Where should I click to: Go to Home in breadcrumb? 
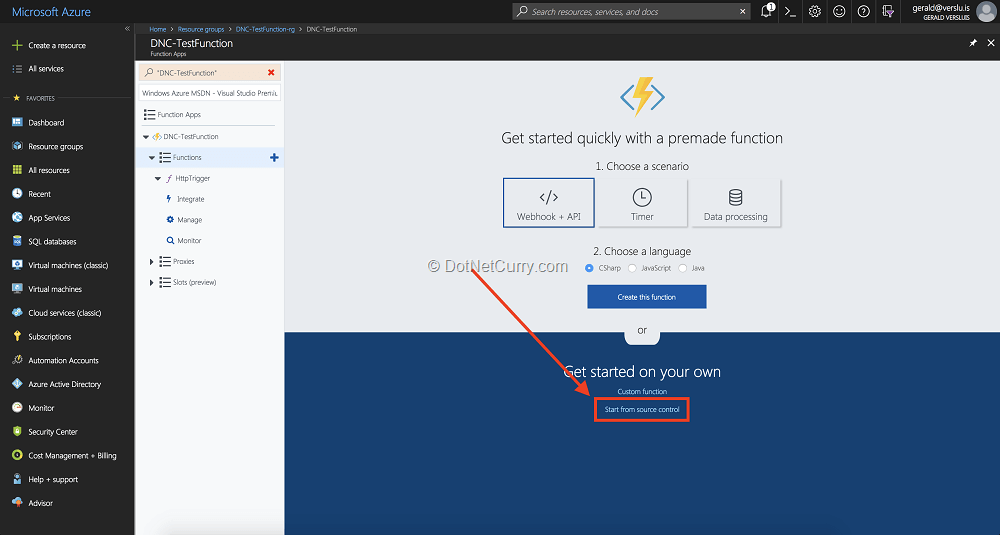point(158,29)
